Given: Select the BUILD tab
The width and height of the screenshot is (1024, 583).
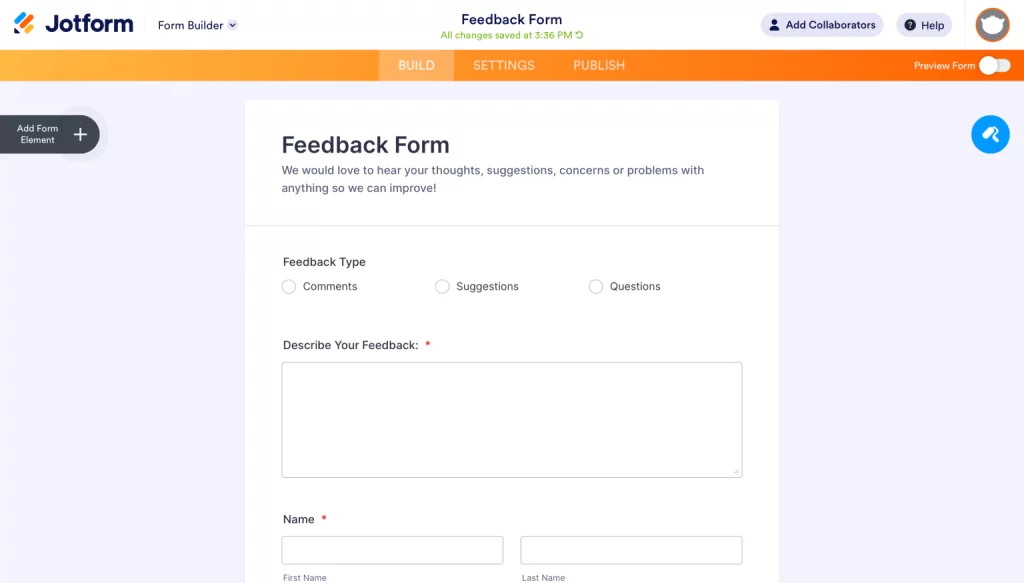Looking at the screenshot, I should click(416, 65).
